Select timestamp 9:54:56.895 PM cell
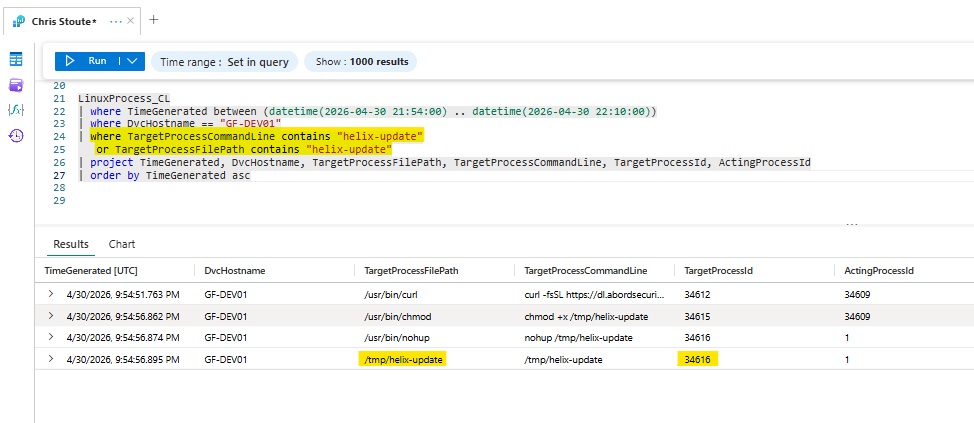 pos(123,360)
